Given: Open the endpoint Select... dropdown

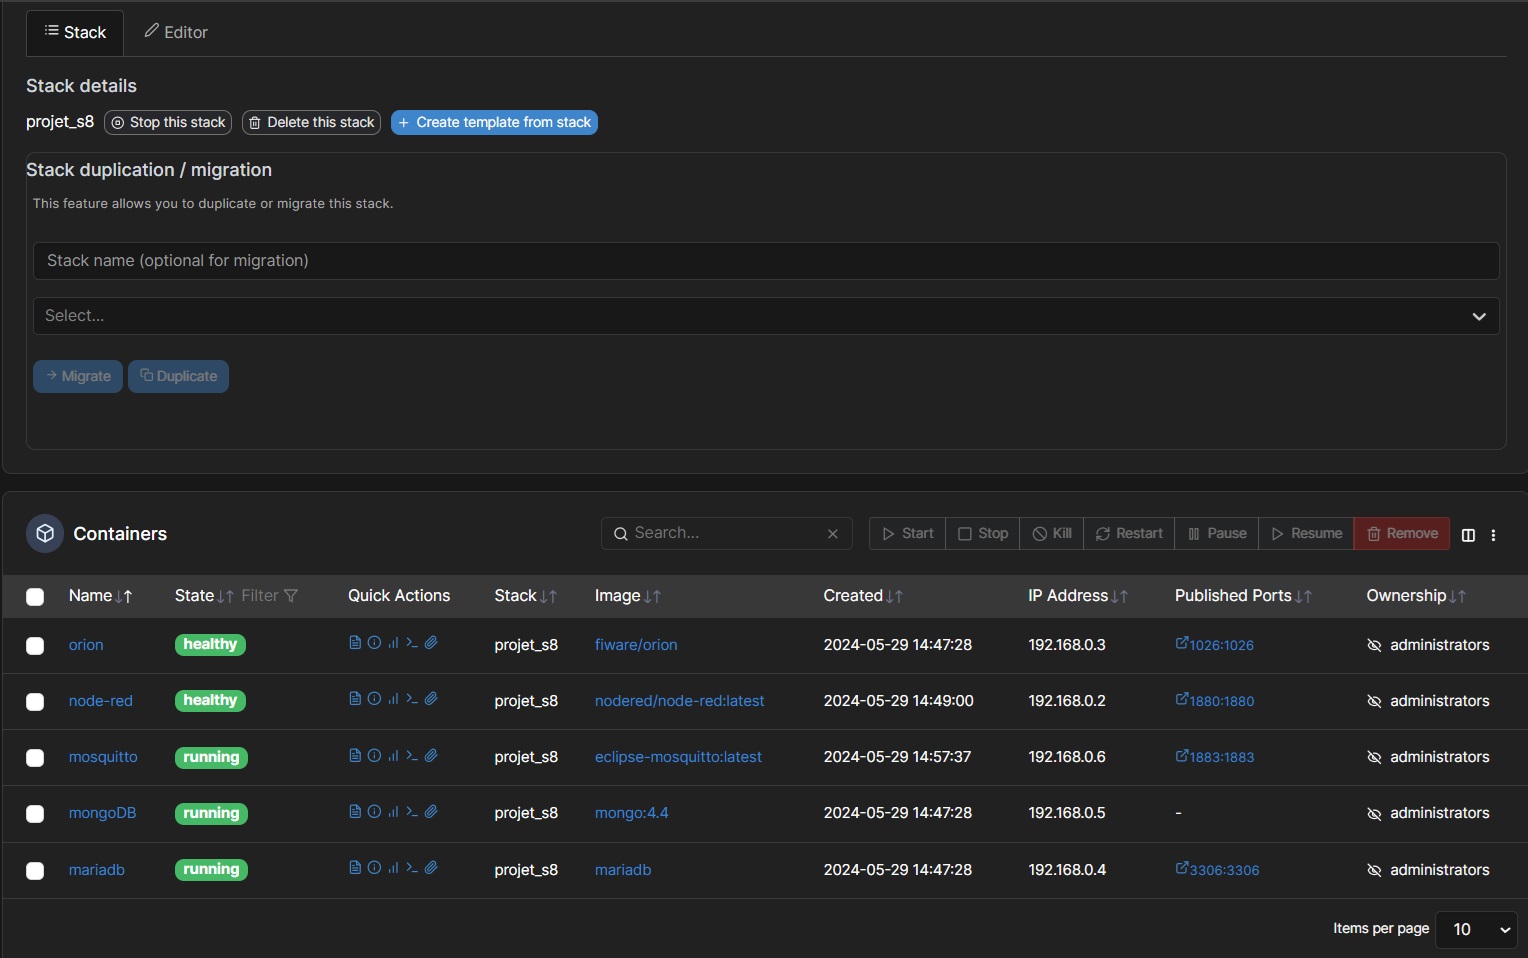Looking at the screenshot, I should (x=766, y=316).
